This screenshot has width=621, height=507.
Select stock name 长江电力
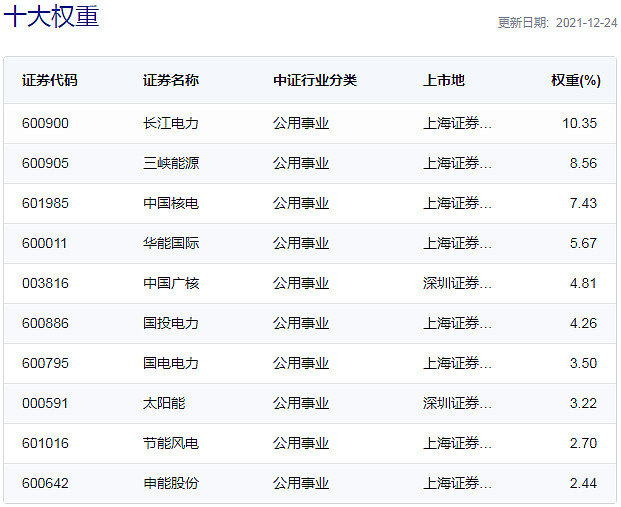click(x=171, y=123)
